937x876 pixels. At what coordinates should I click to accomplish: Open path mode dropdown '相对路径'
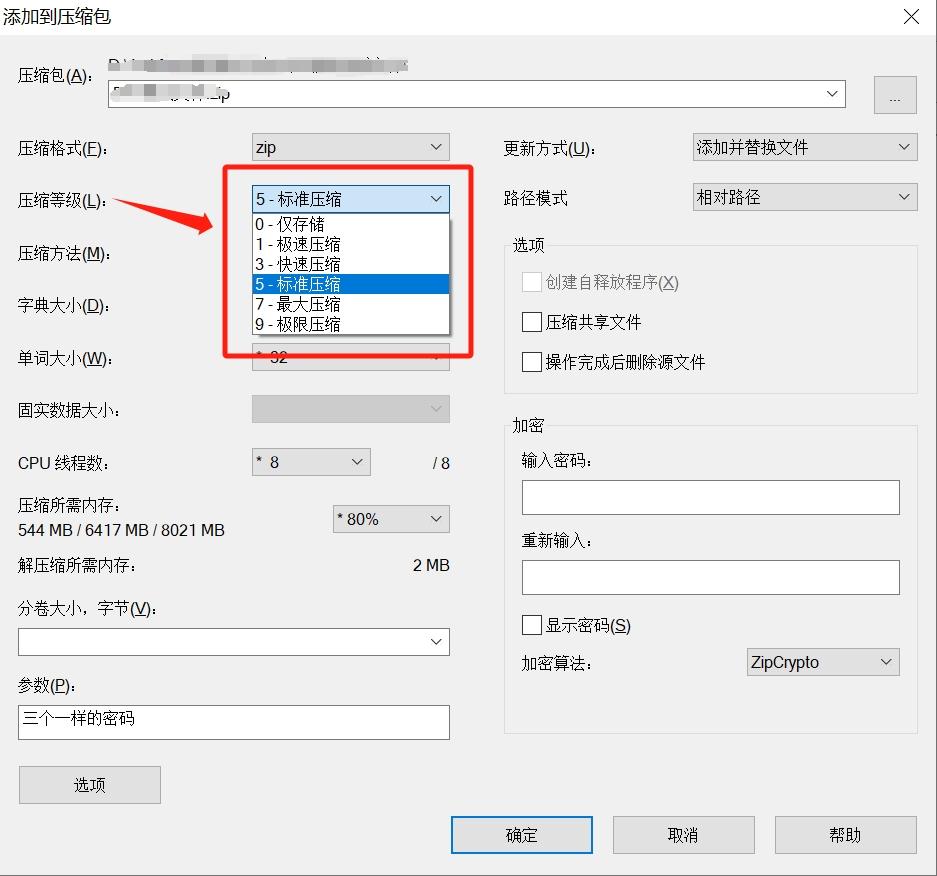[805, 197]
